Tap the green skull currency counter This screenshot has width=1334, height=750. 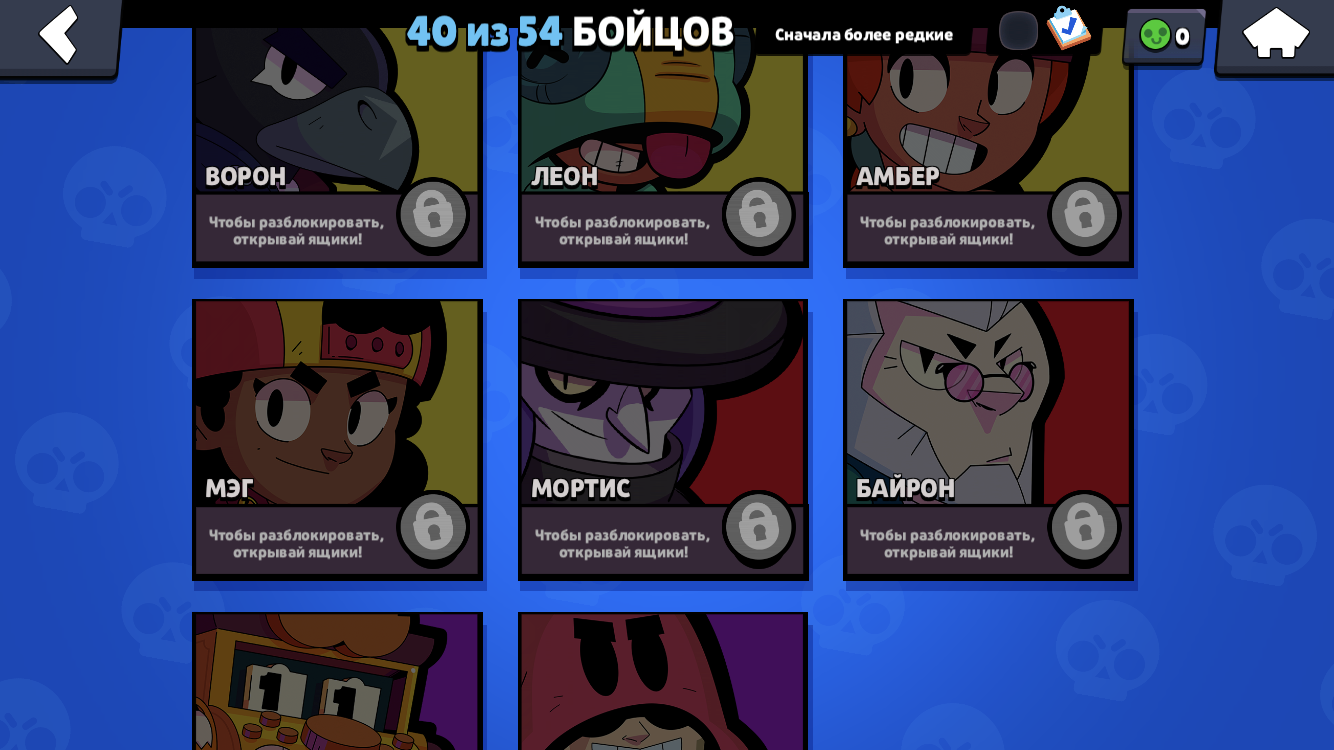tap(1164, 37)
